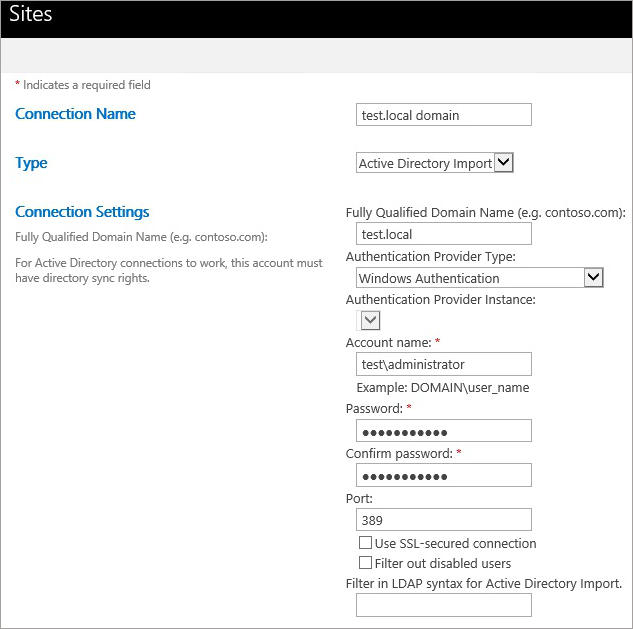Check Filter out disabled users
Viewport: 633px width, 629px height.
pyautogui.click(x=365, y=562)
